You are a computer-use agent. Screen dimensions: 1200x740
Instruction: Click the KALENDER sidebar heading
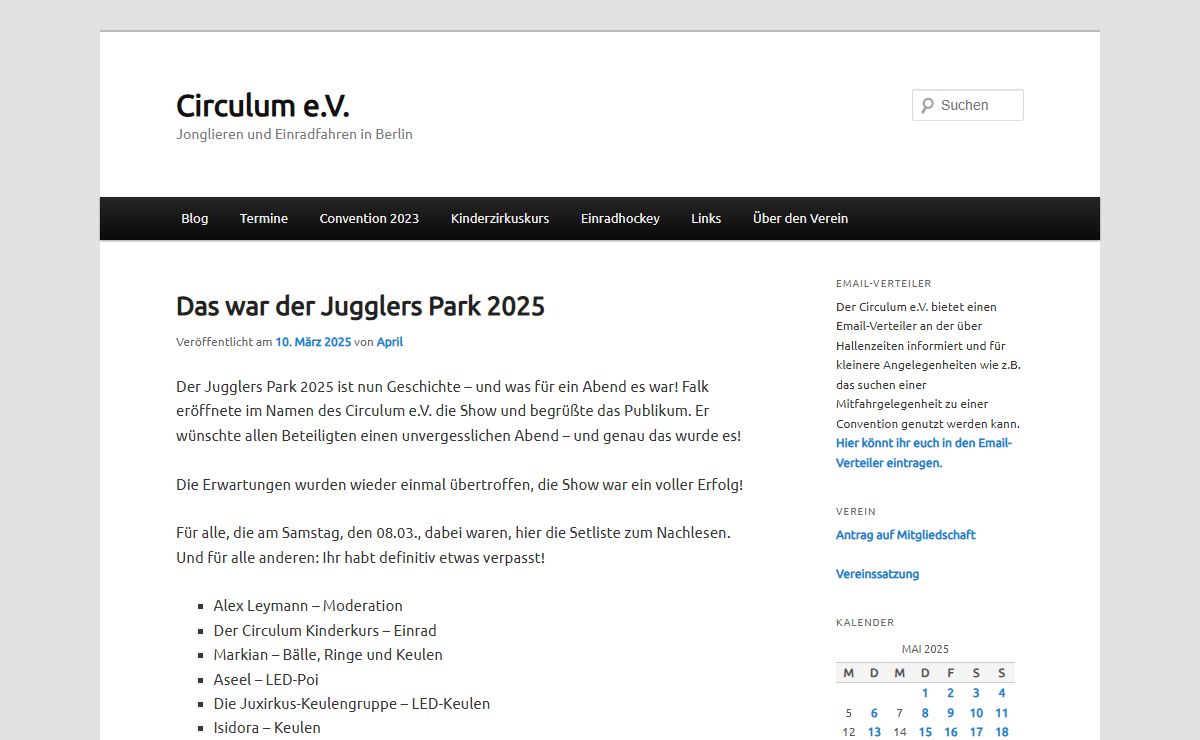click(x=865, y=623)
